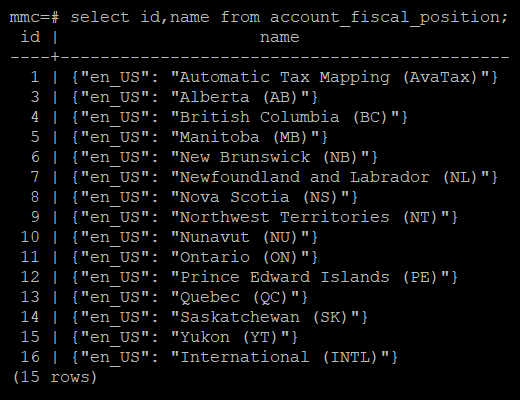This screenshot has height=400, width=520.
Task: Click the Ontario (ON) entry
Action: pyautogui.click(x=244, y=257)
